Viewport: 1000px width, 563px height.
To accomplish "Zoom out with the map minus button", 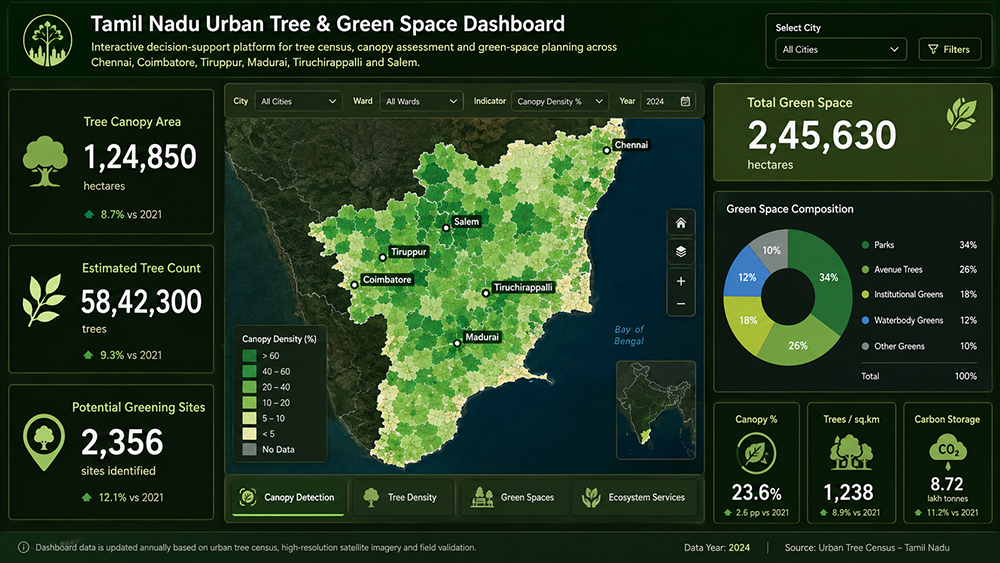I will coord(681,304).
